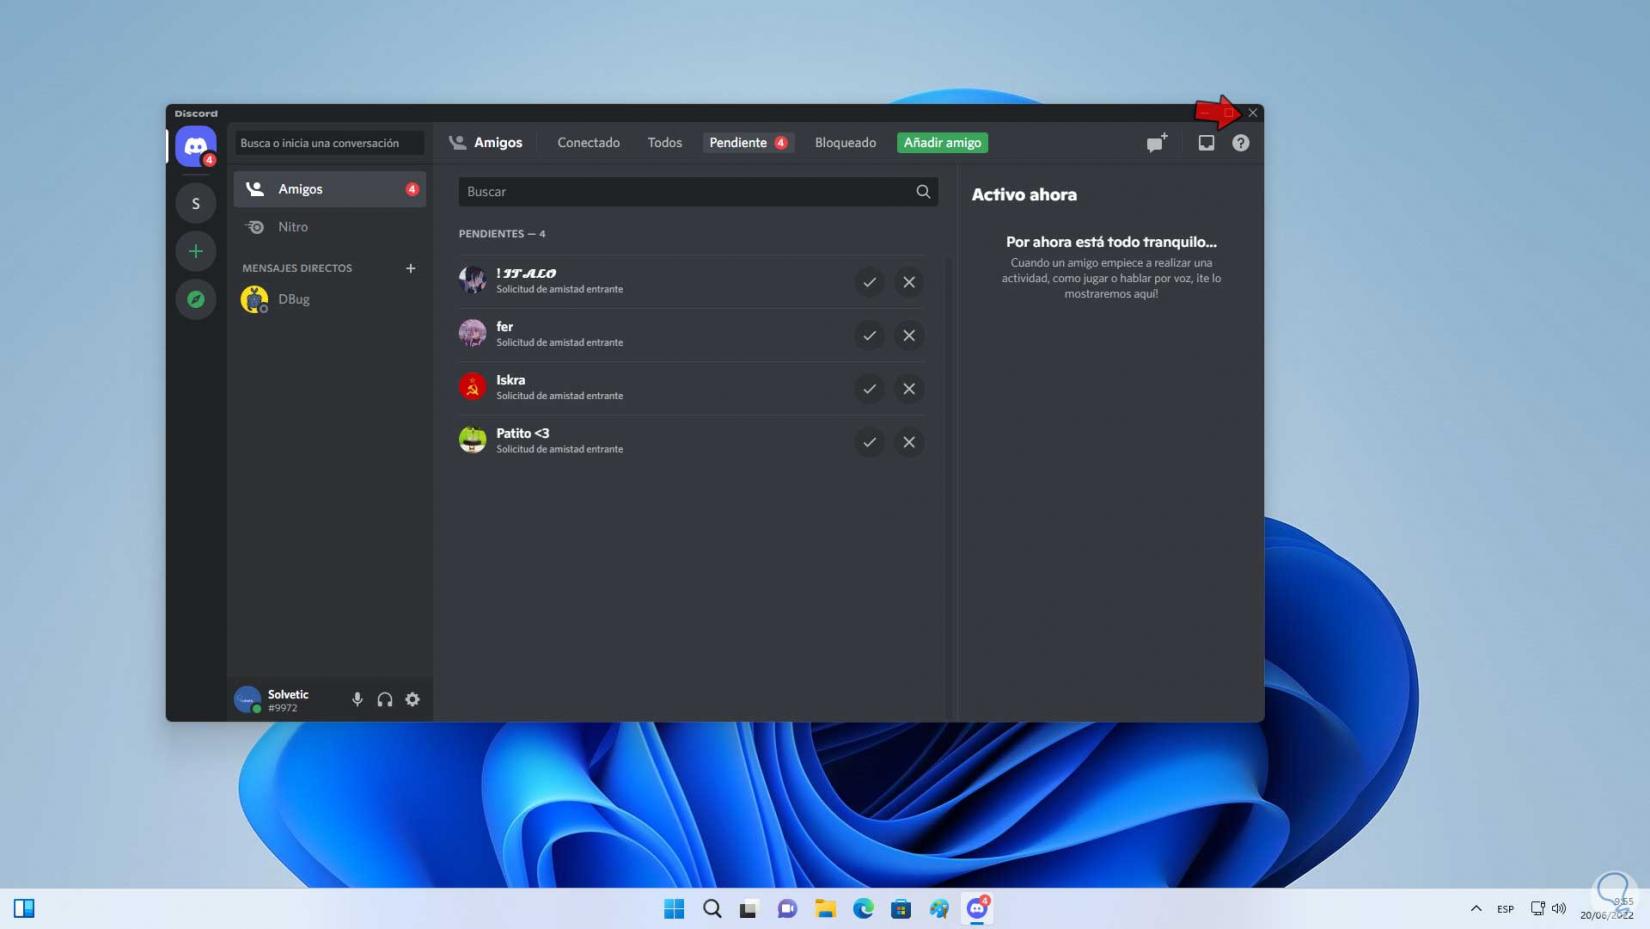
Task: Add a new server with plus icon
Action: (196, 251)
